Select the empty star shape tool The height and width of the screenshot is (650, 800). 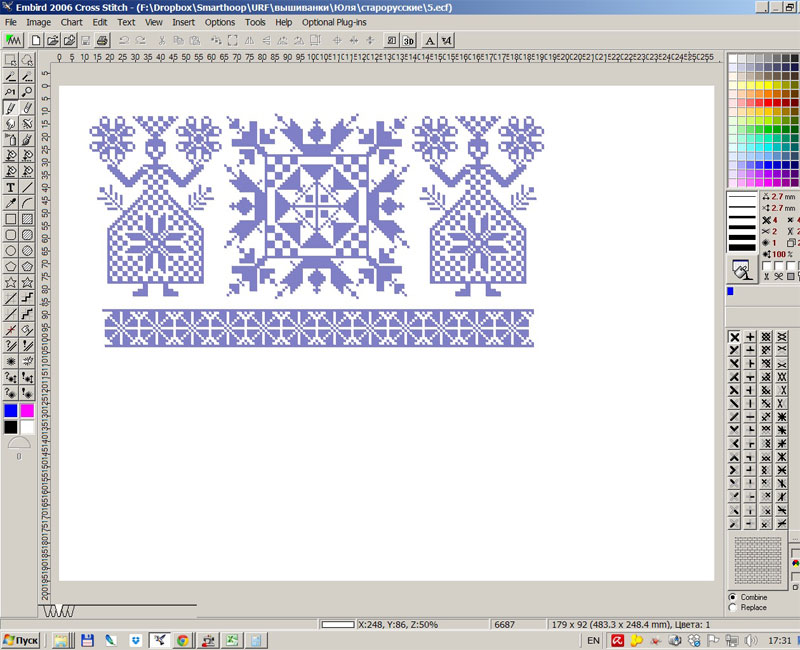coord(10,282)
